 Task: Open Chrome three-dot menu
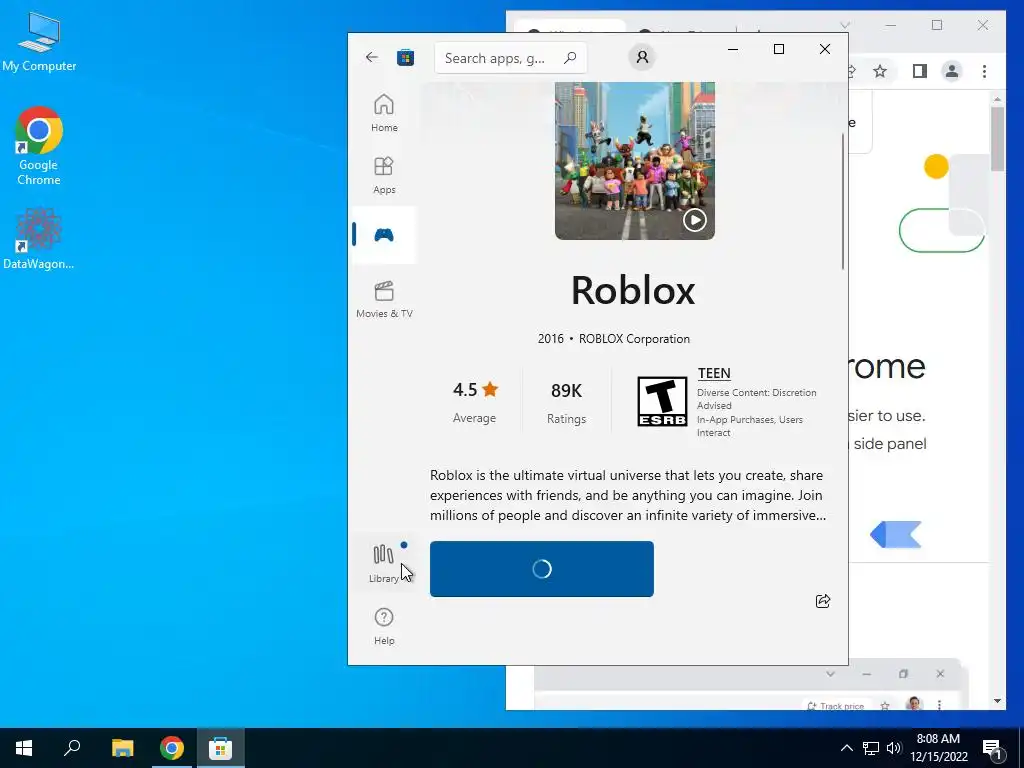(x=984, y=71)
